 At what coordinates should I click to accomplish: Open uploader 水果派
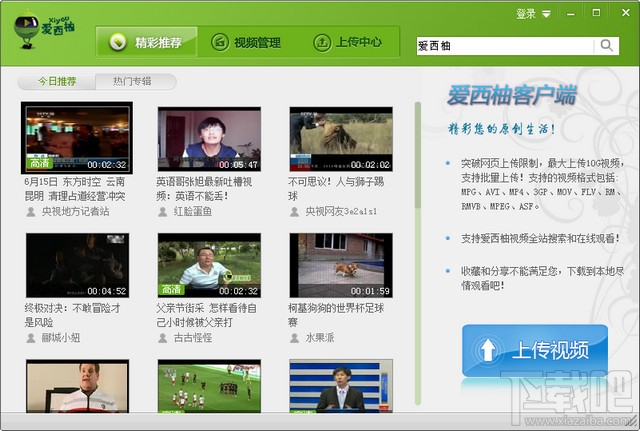click(x=320, y=338)
